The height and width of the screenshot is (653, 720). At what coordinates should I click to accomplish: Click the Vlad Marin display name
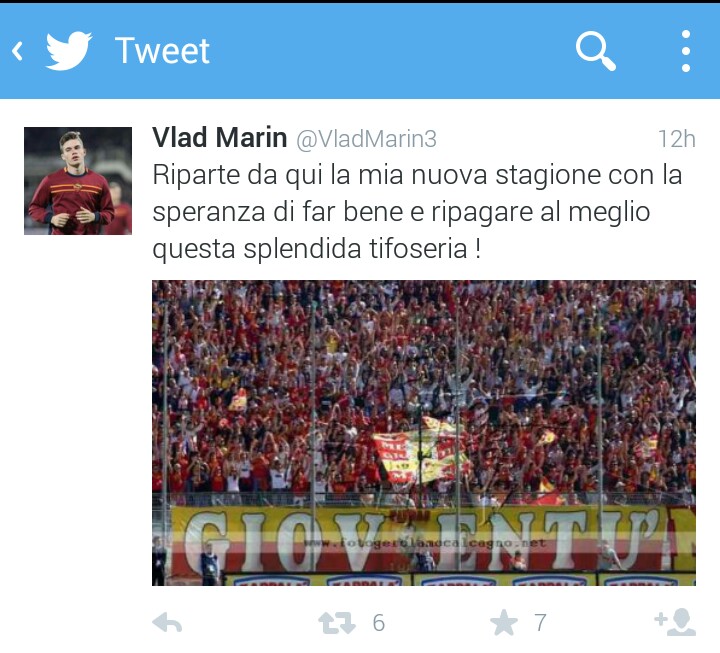(219, 137)
